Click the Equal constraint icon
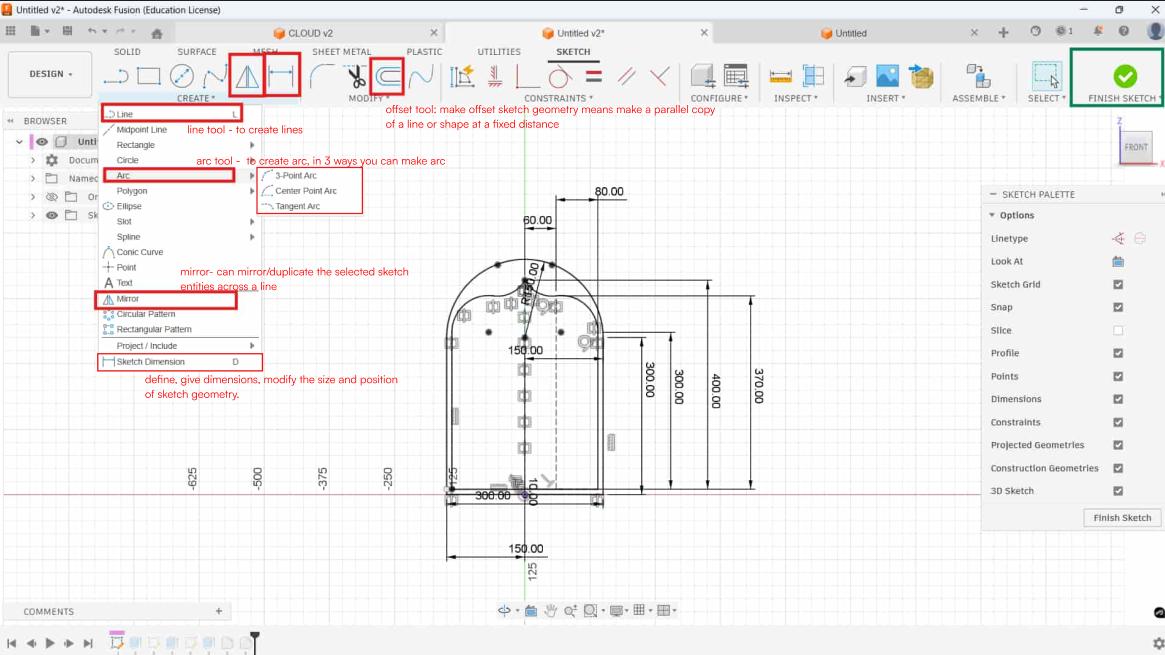 593,76
